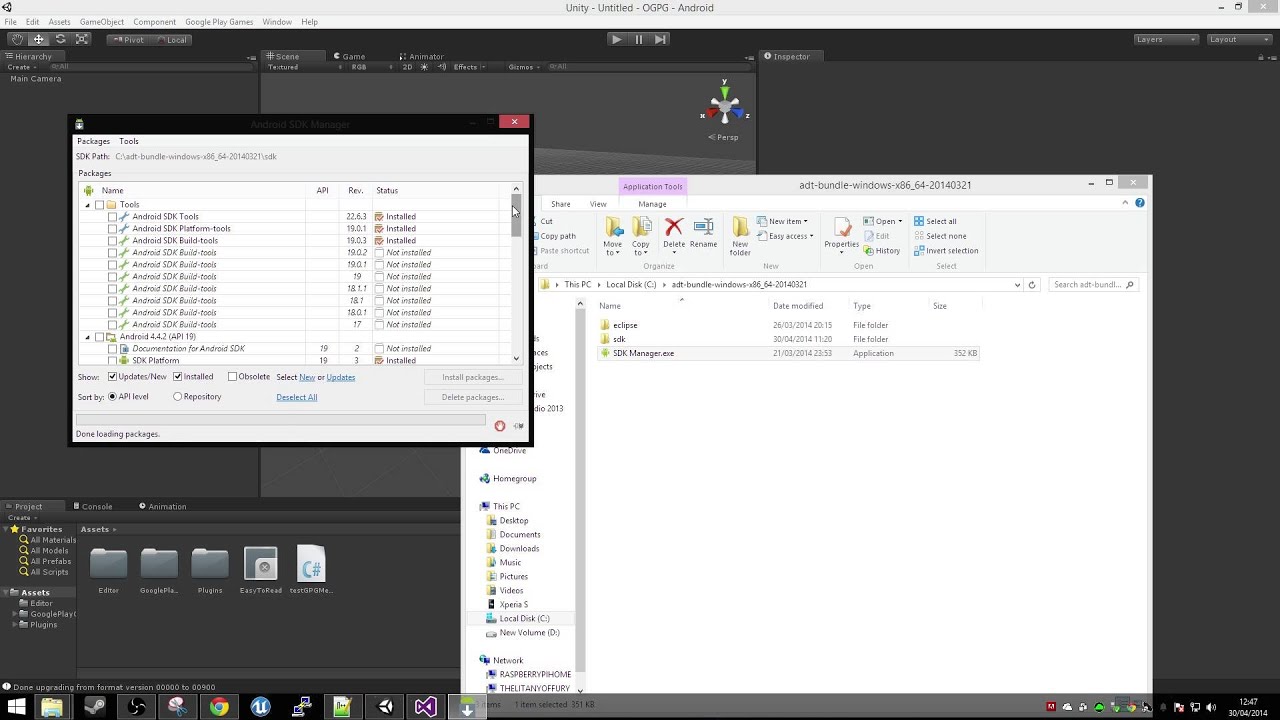
Task: Click the Unity Play button
Action: click(616, 39)
